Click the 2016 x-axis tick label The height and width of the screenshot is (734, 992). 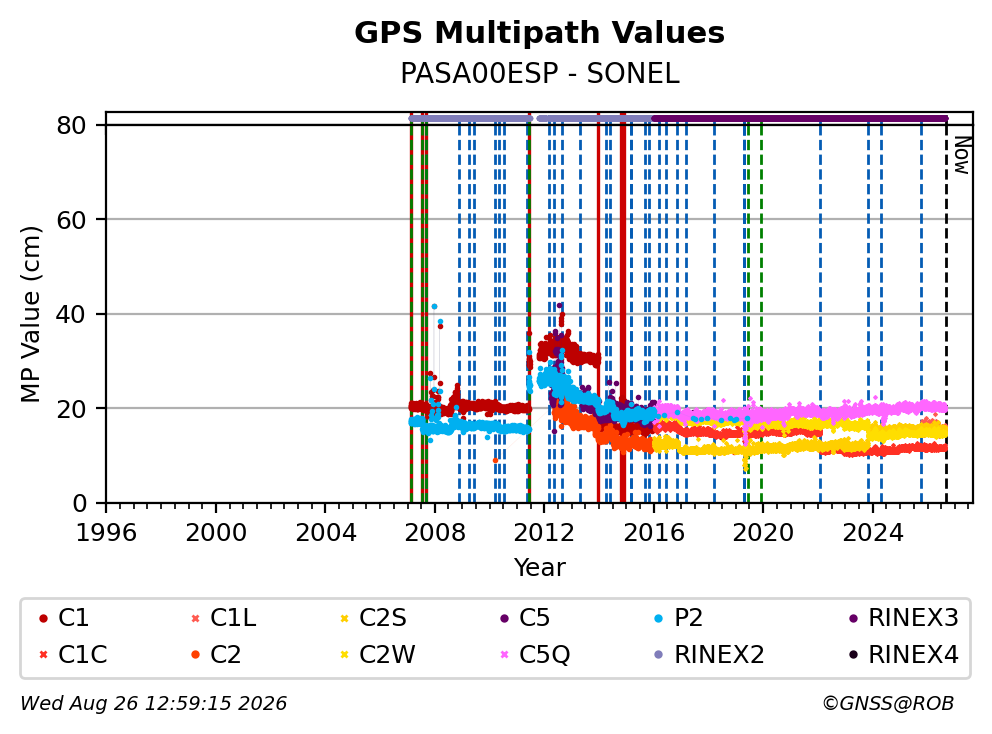(654, 533)
